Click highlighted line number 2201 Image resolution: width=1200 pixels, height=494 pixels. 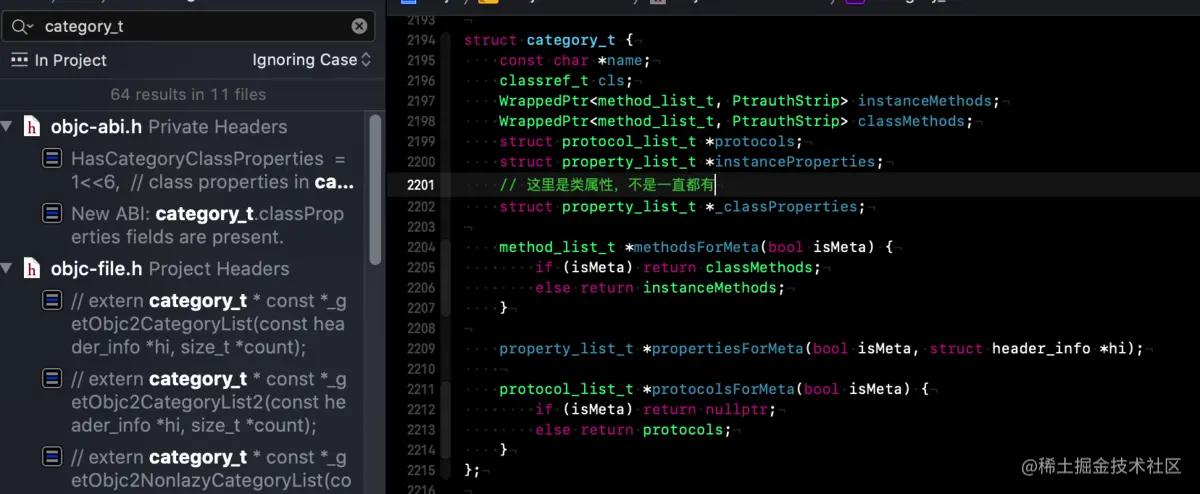pos(422,184)
